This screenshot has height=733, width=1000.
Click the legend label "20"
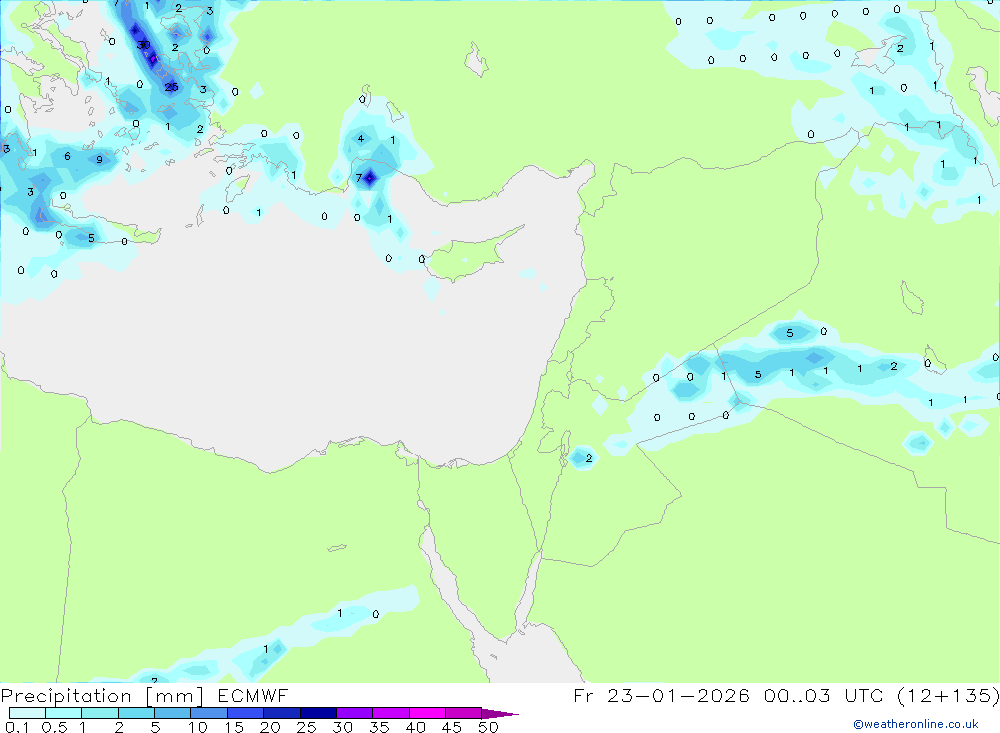tap(270, 727)
